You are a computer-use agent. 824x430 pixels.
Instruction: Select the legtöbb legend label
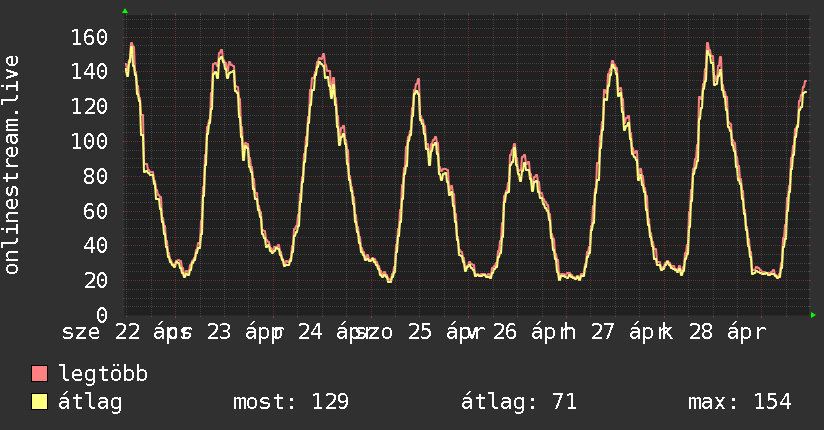pos(103,374)
